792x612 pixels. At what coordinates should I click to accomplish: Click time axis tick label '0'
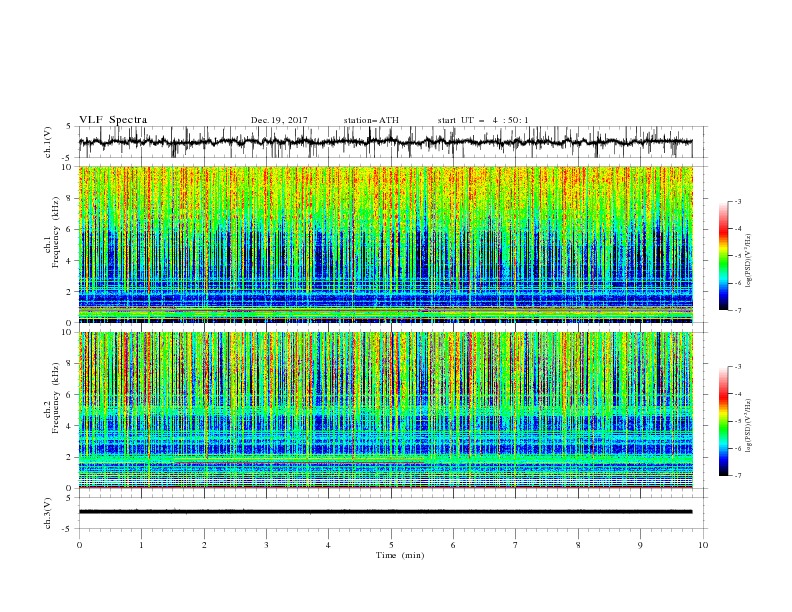[79, 545]
